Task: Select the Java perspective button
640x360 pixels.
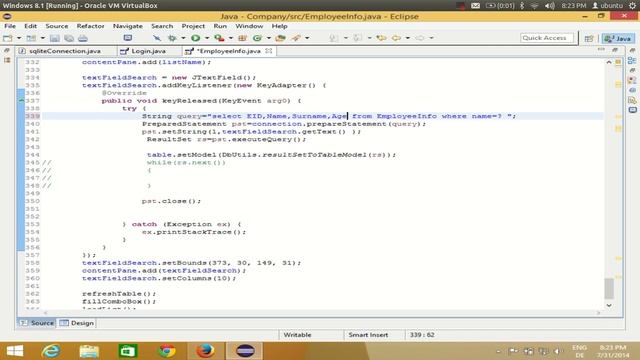Action: pos(618,38)
